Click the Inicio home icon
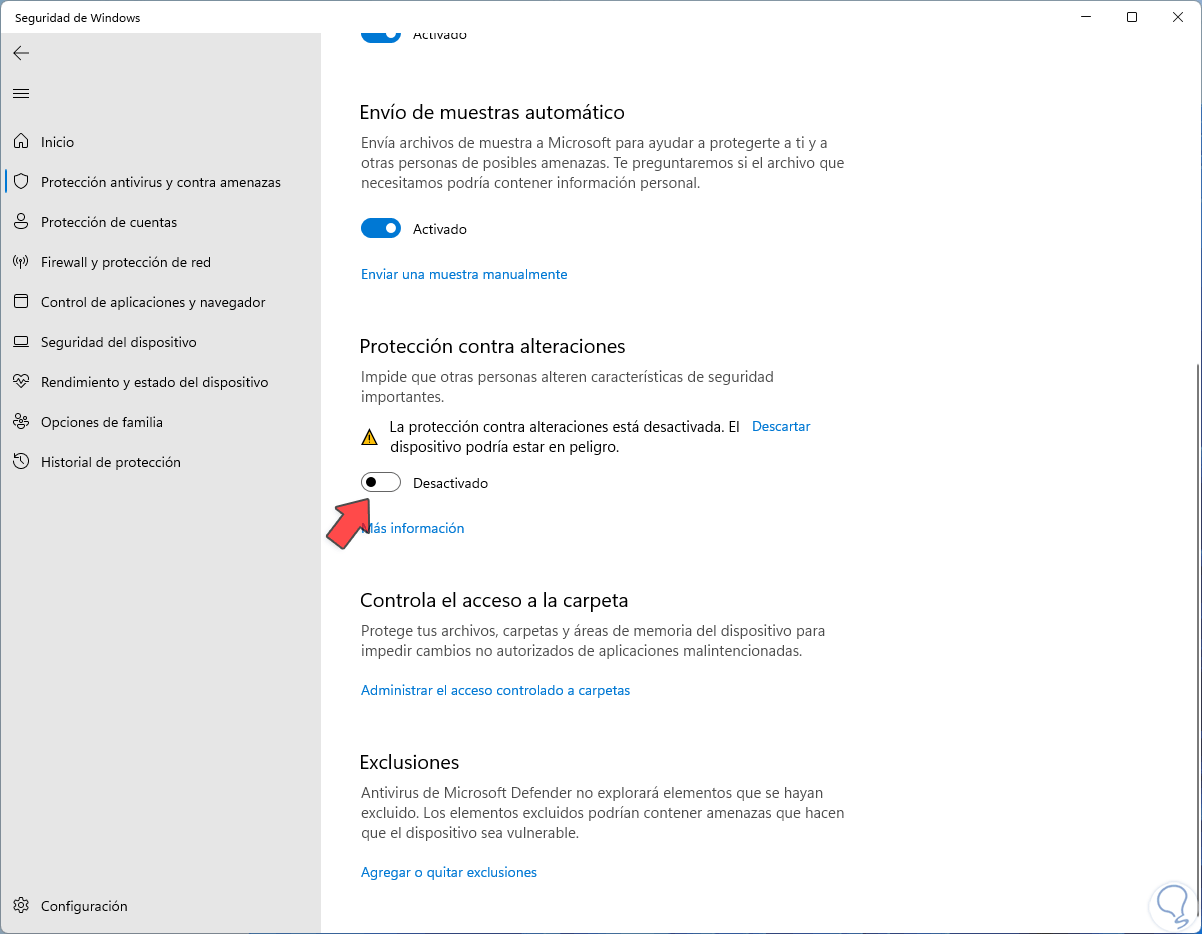The image size is (1202, 934). 21,142
